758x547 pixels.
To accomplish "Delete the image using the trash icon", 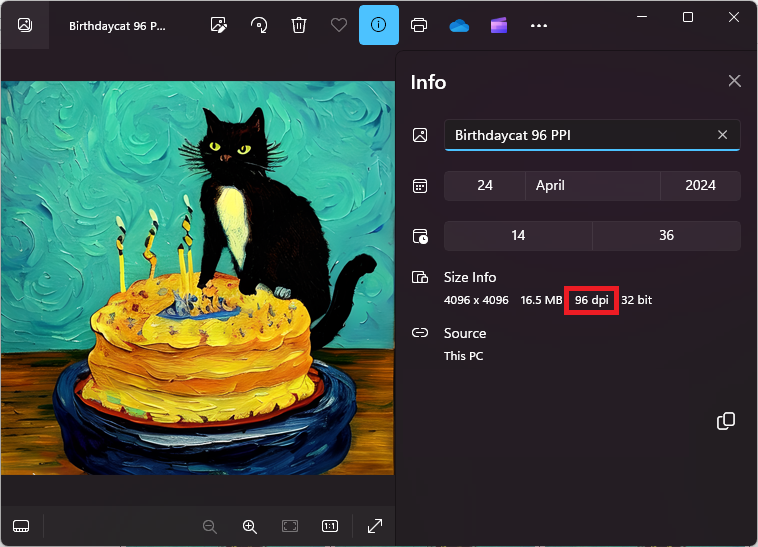I will [299, 25].
